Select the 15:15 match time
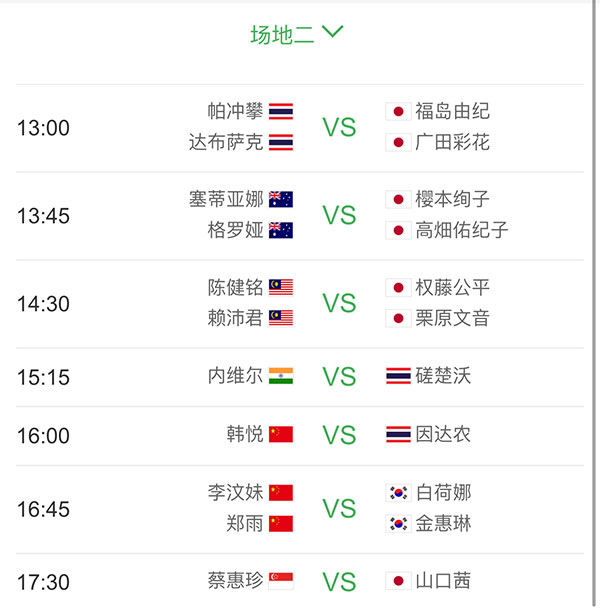The image size is (600, 611). pyautogui.click(x=43, y=376)
